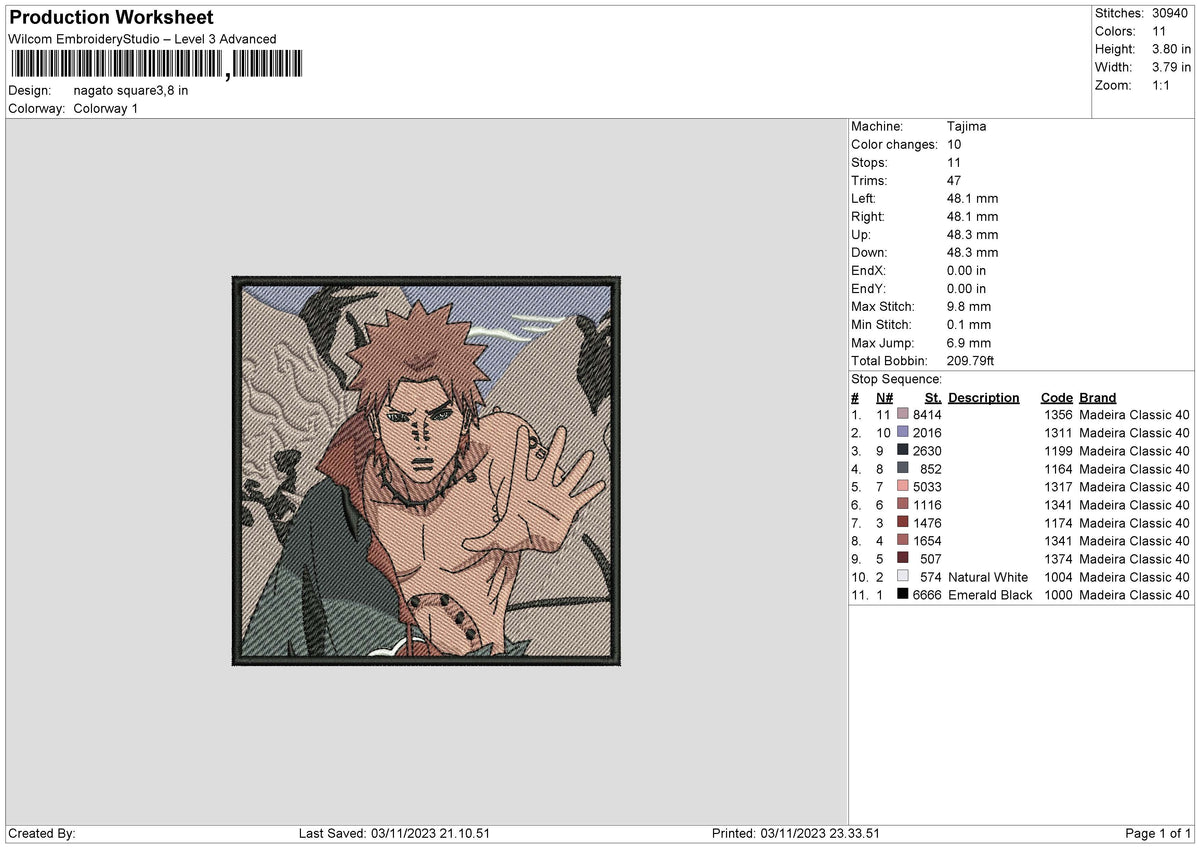Click the swatch beside 1116 stitches
Image resolution: width=1200 pixels, height=848 pixels.
[903, 505]
